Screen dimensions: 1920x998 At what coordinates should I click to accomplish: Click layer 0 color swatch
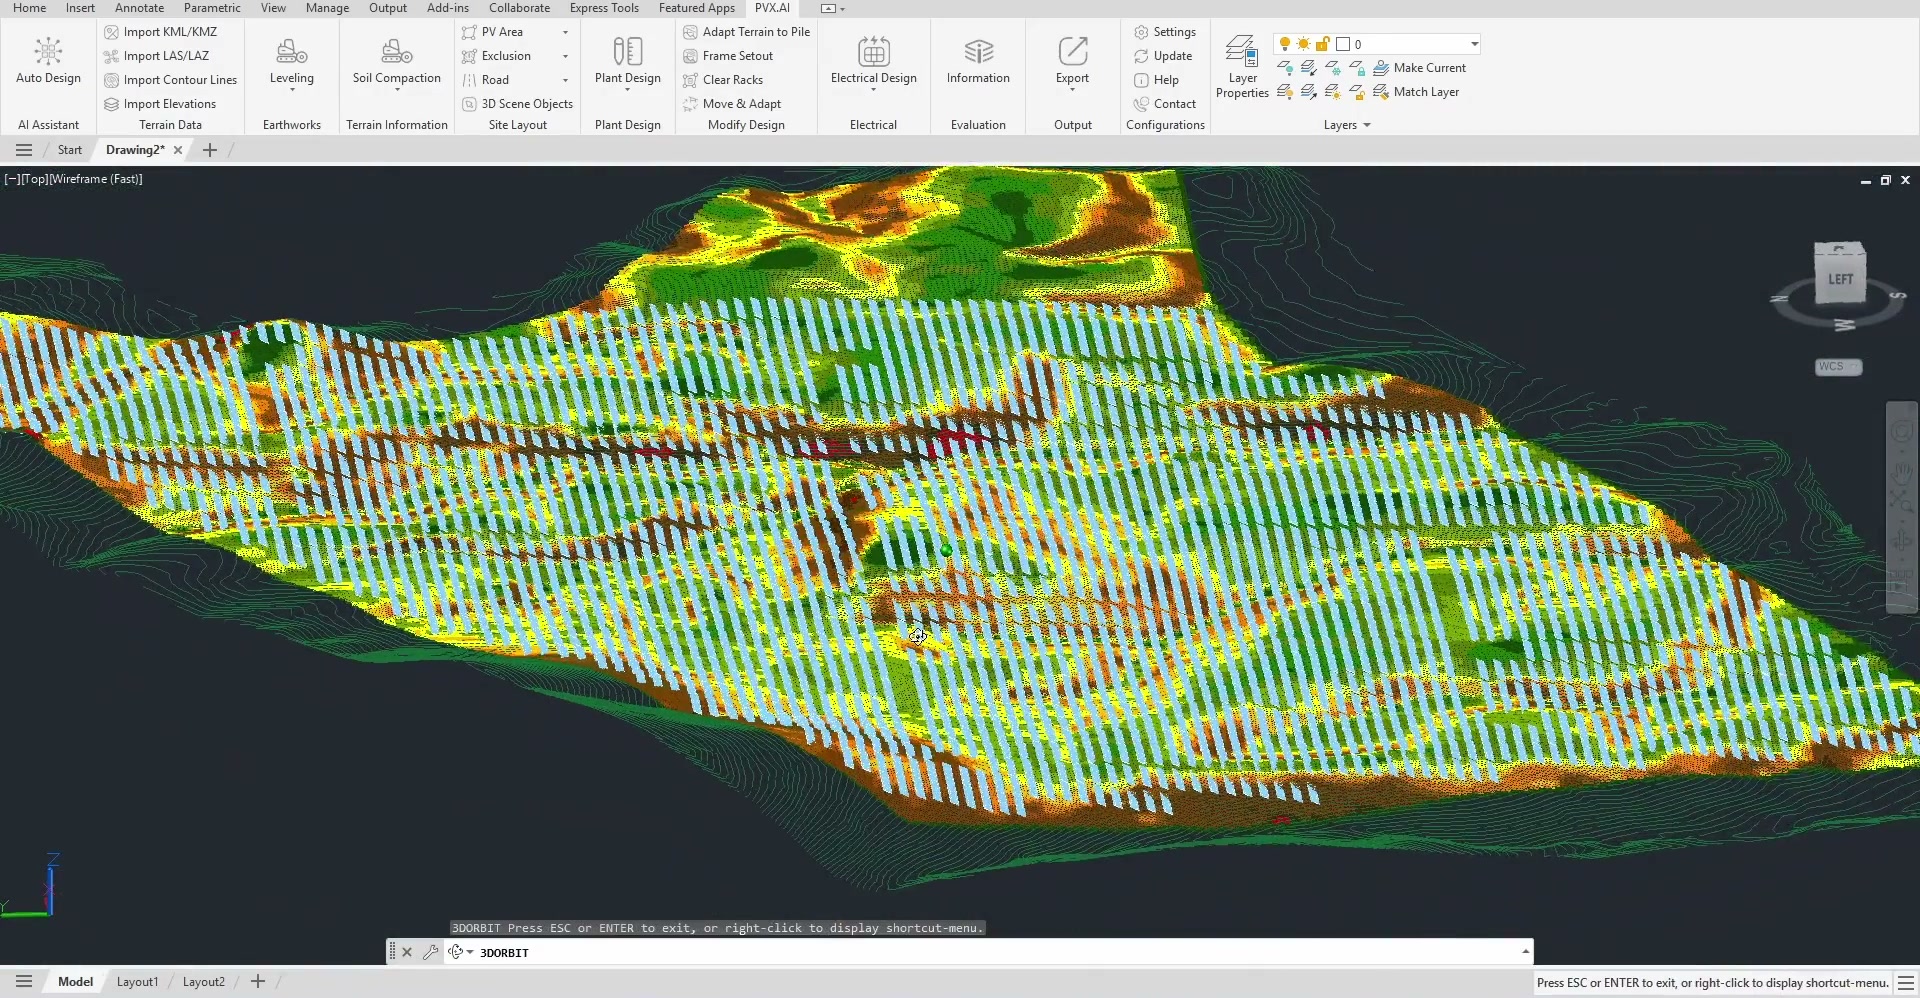pyautogui.click(x=1343, y=44)
